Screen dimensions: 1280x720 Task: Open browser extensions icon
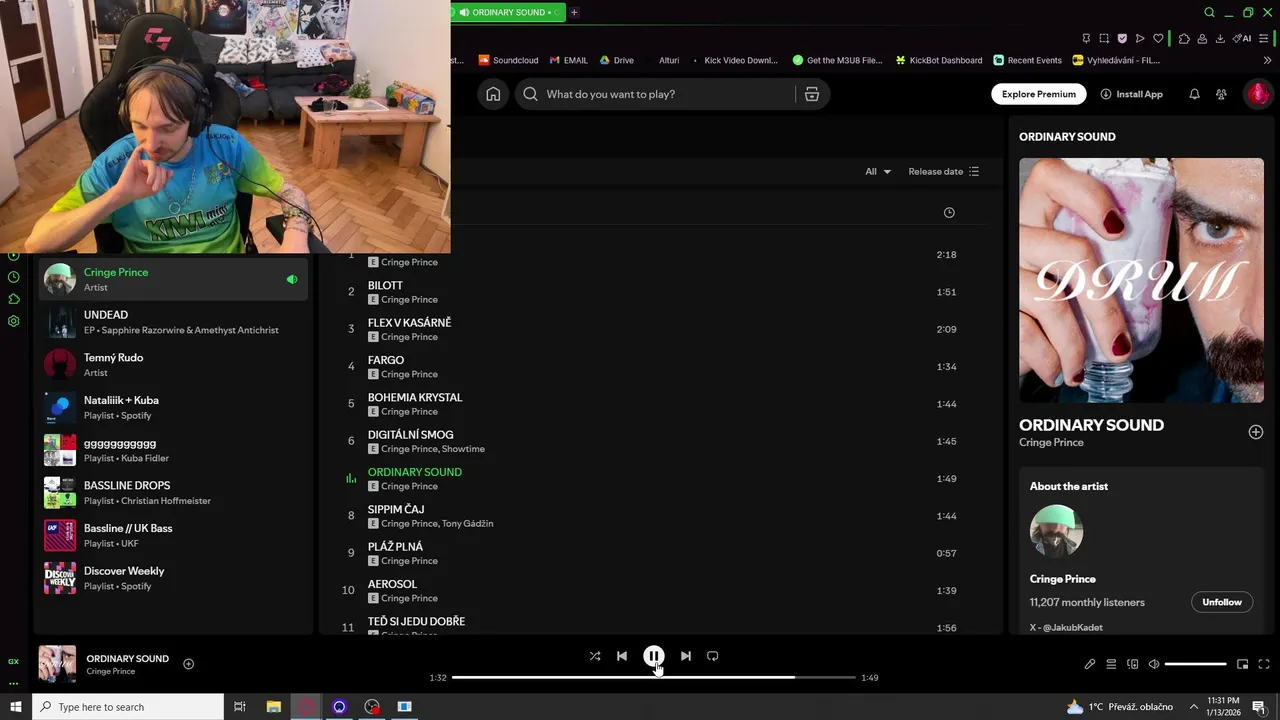(1184, 38)
